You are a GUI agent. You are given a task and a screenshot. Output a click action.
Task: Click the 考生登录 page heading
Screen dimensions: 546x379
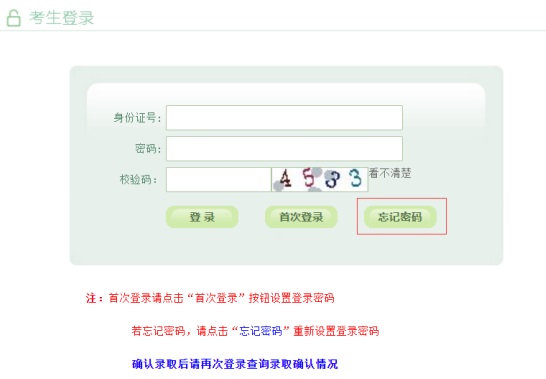click(x=62, y=18)
